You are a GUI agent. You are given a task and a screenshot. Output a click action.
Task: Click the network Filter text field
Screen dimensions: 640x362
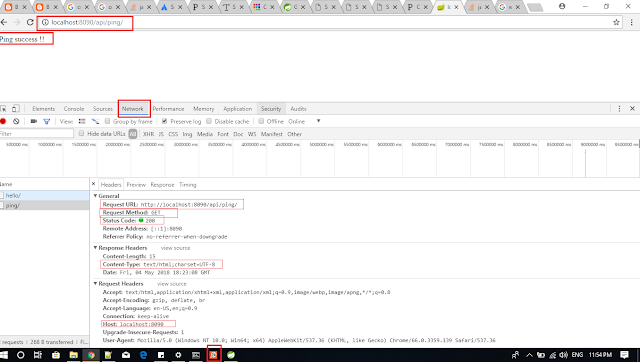[37, 133]
